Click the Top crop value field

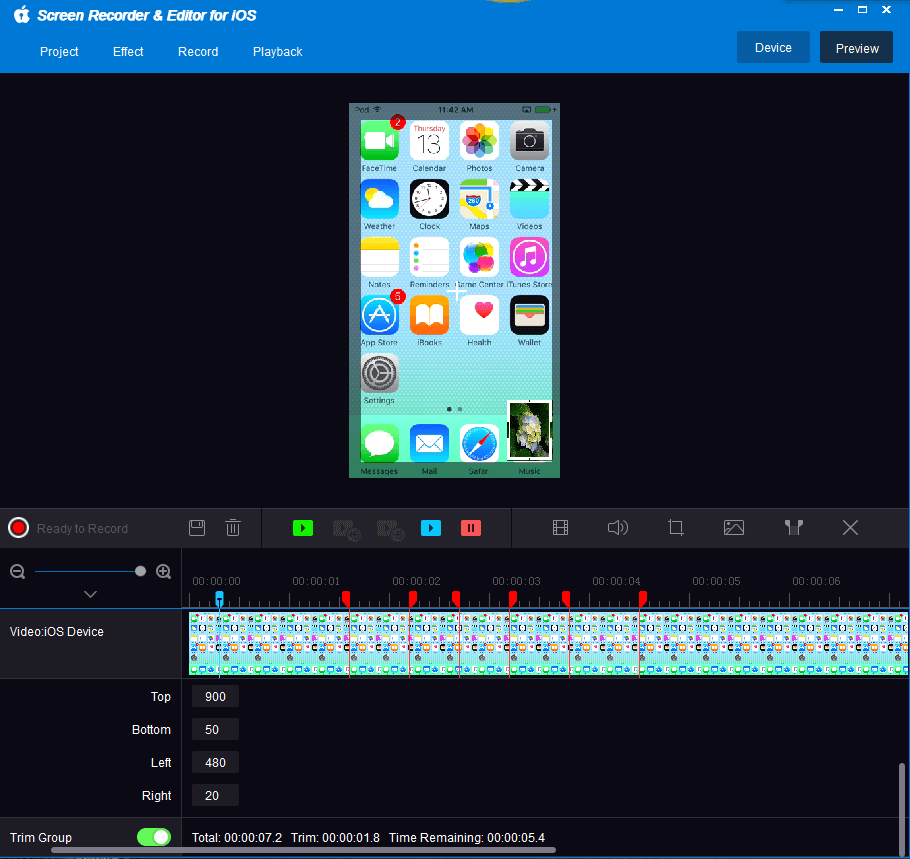215,697
